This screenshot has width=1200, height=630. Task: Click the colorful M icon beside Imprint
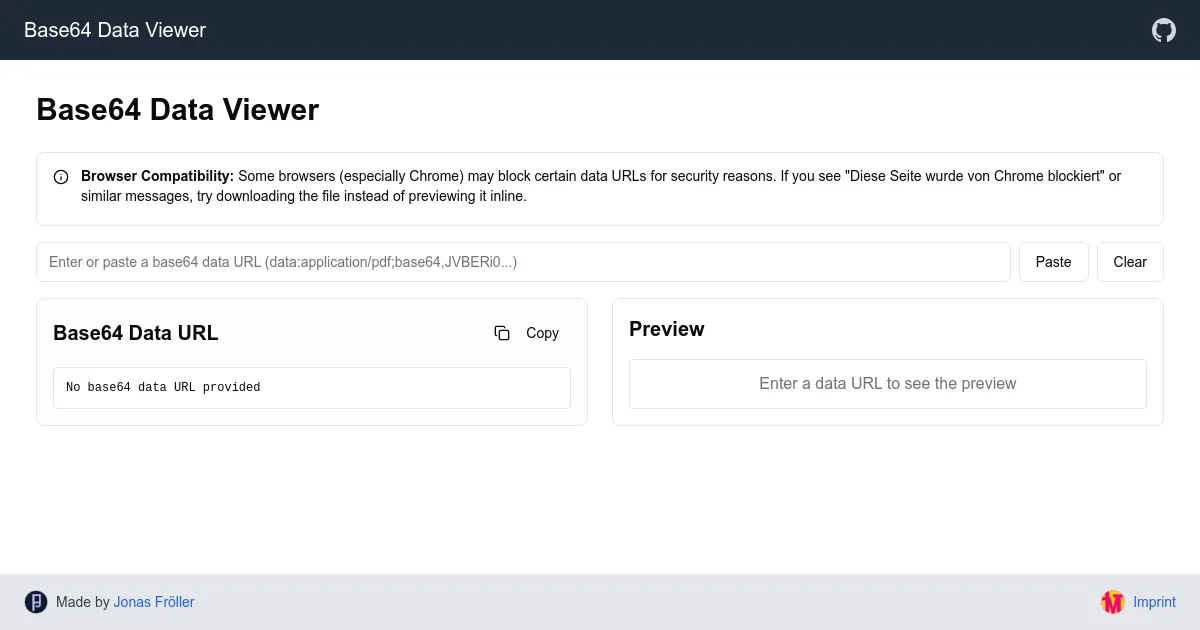pos(1113,602)
